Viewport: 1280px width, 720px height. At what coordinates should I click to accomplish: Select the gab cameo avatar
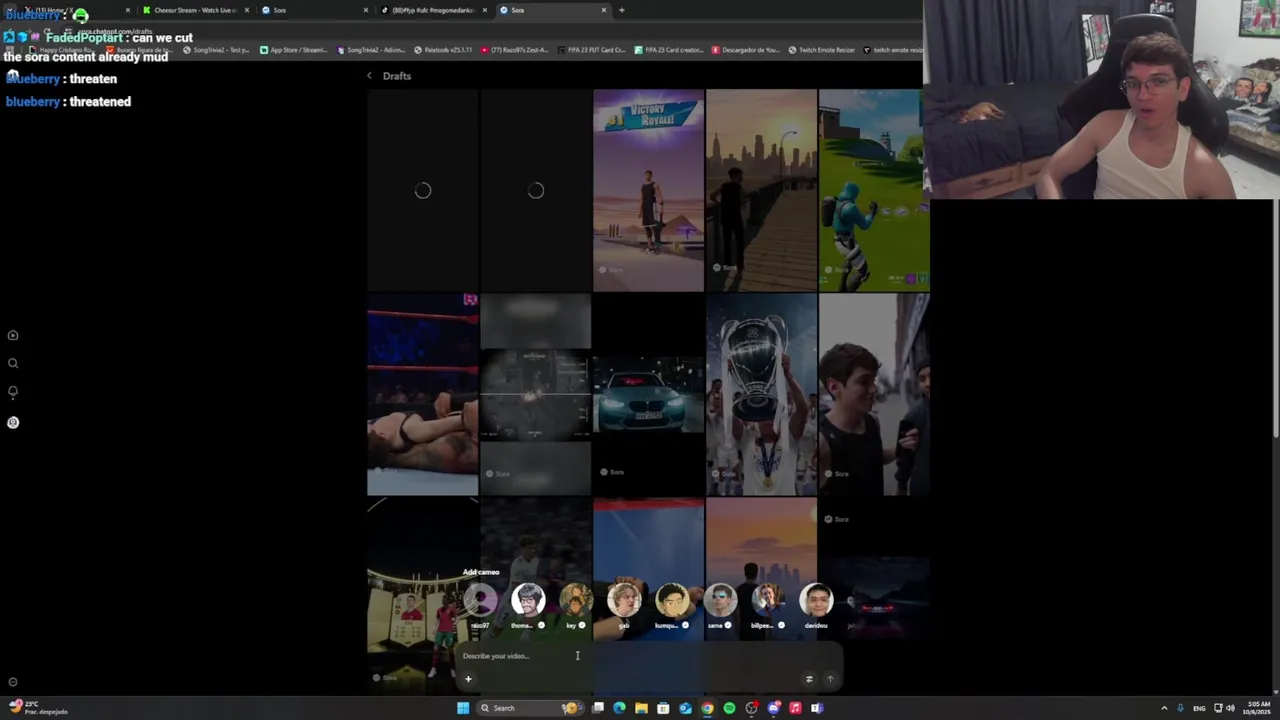(x=624, y=600)
